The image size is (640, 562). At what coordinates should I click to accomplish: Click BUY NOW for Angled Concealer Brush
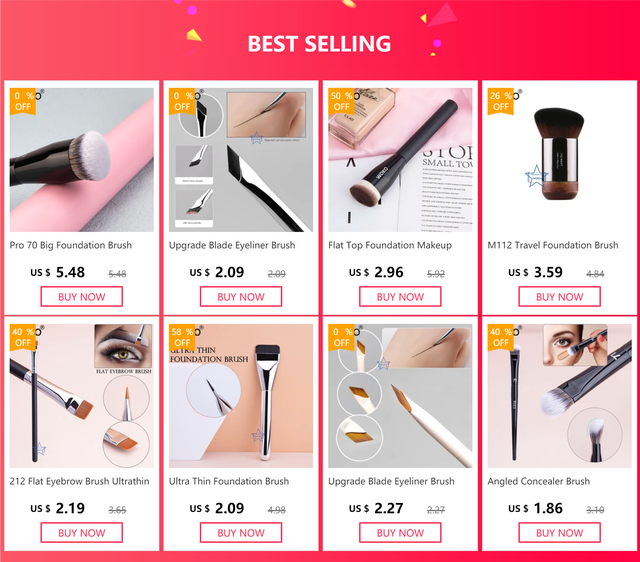click(560, 533)
